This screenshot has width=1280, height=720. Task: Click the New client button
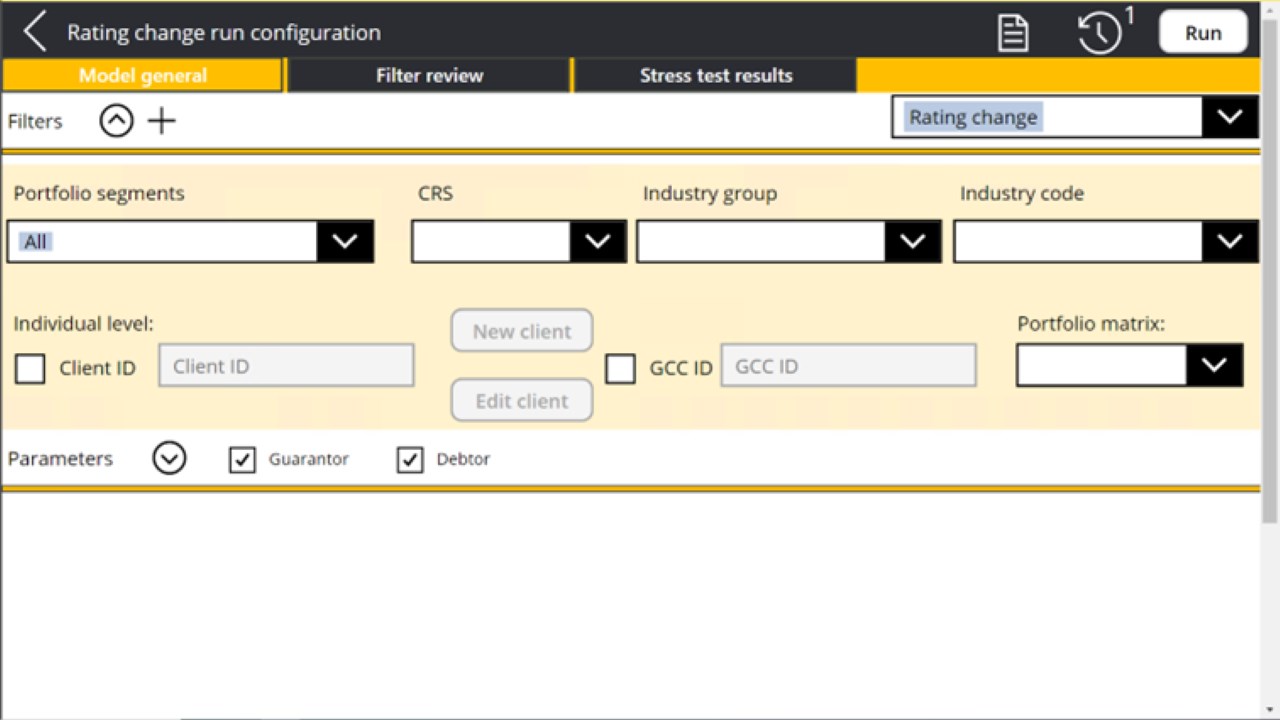tap(522, 331)
